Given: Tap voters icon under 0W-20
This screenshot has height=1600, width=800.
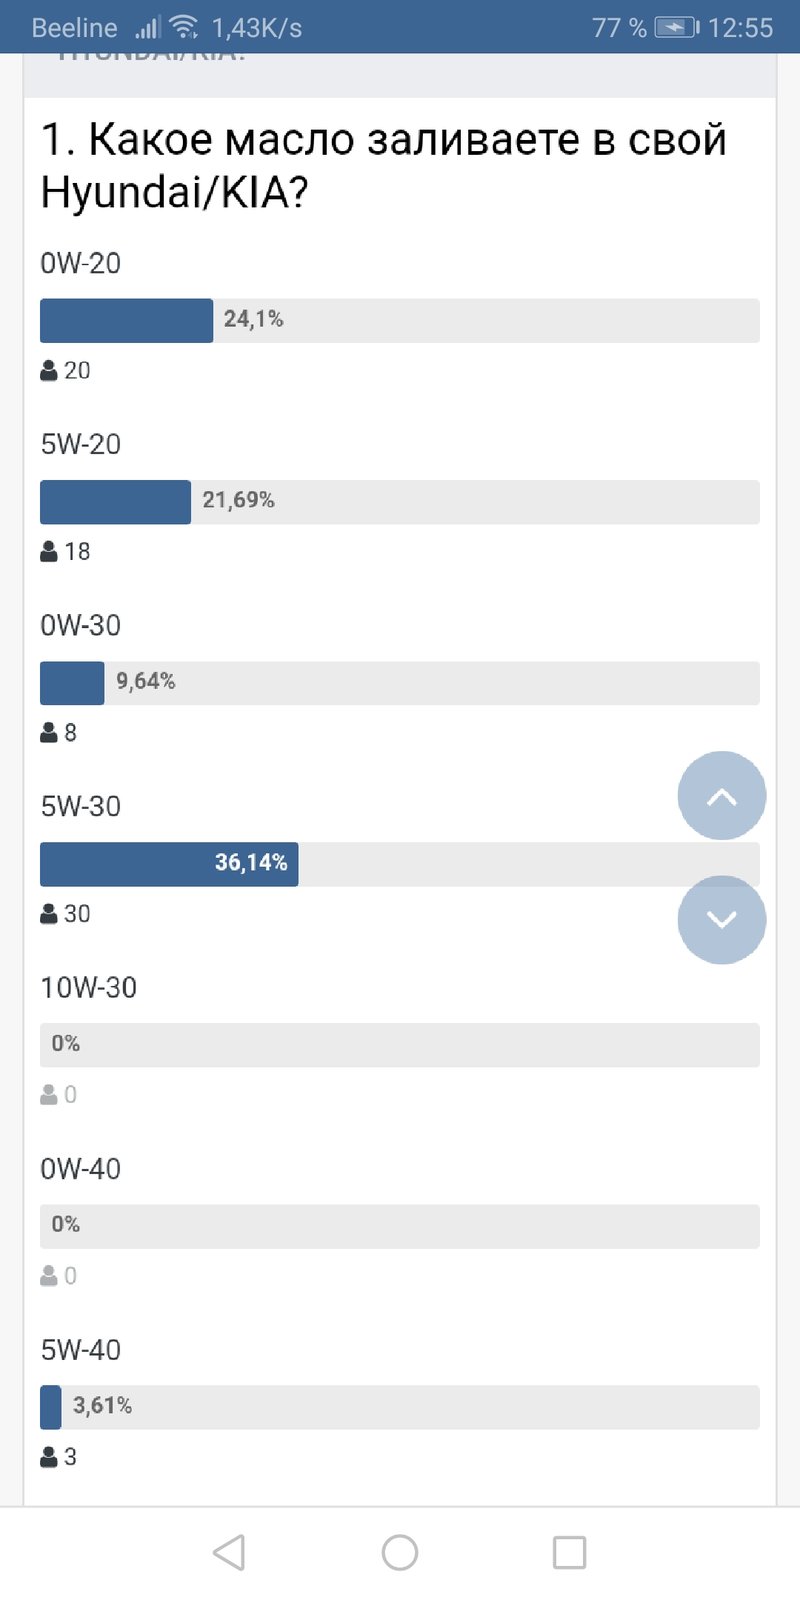Looking at the screenshot, I should 49,371.
